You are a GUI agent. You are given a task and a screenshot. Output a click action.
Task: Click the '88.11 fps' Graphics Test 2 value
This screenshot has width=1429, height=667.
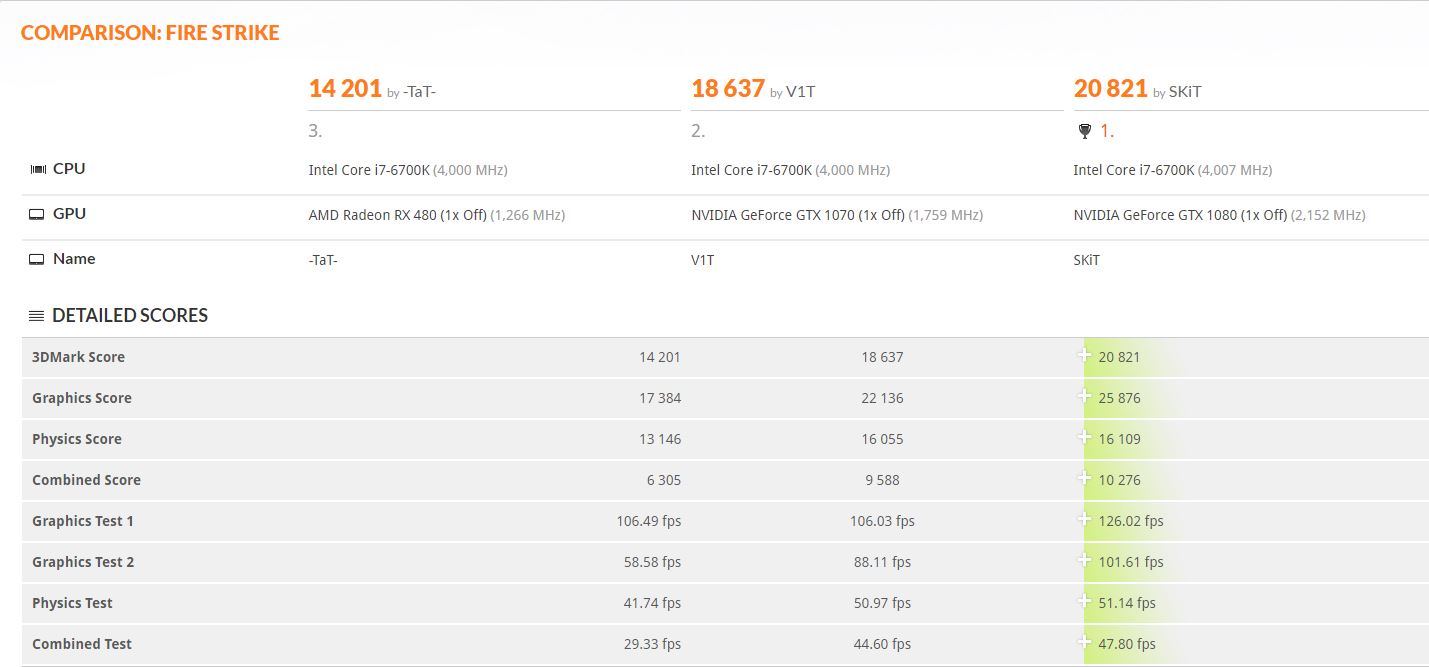tap(882, 562)
